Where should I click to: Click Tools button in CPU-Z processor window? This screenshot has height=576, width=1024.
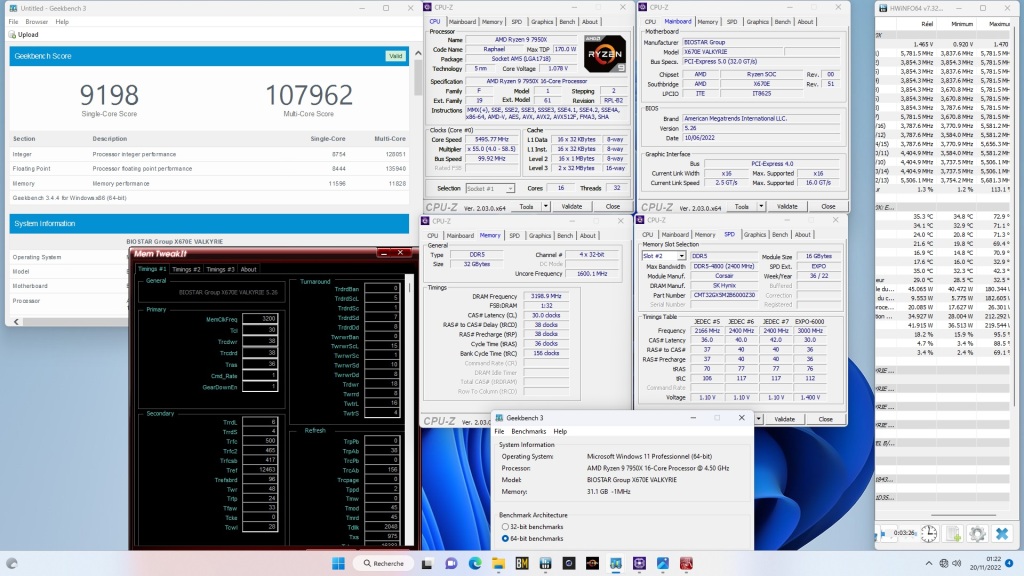click(526, 206)
